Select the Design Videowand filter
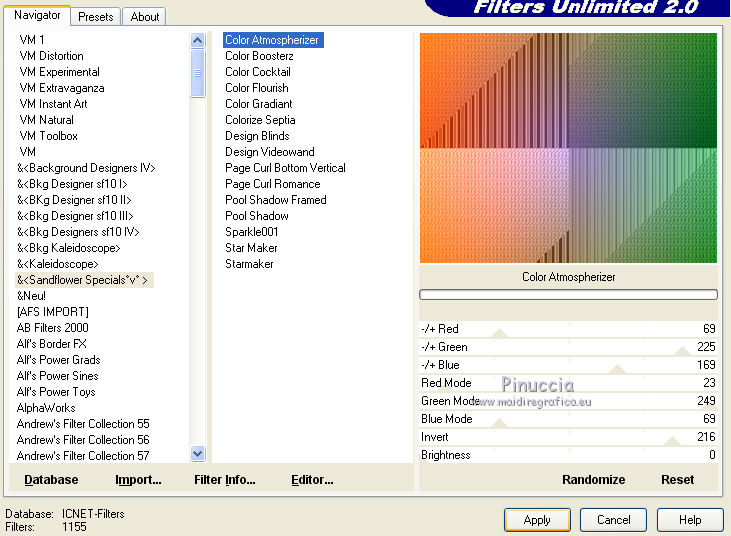The width and height of the screenshot is (731, 536). pyautogui.click(x=270, y=151)
